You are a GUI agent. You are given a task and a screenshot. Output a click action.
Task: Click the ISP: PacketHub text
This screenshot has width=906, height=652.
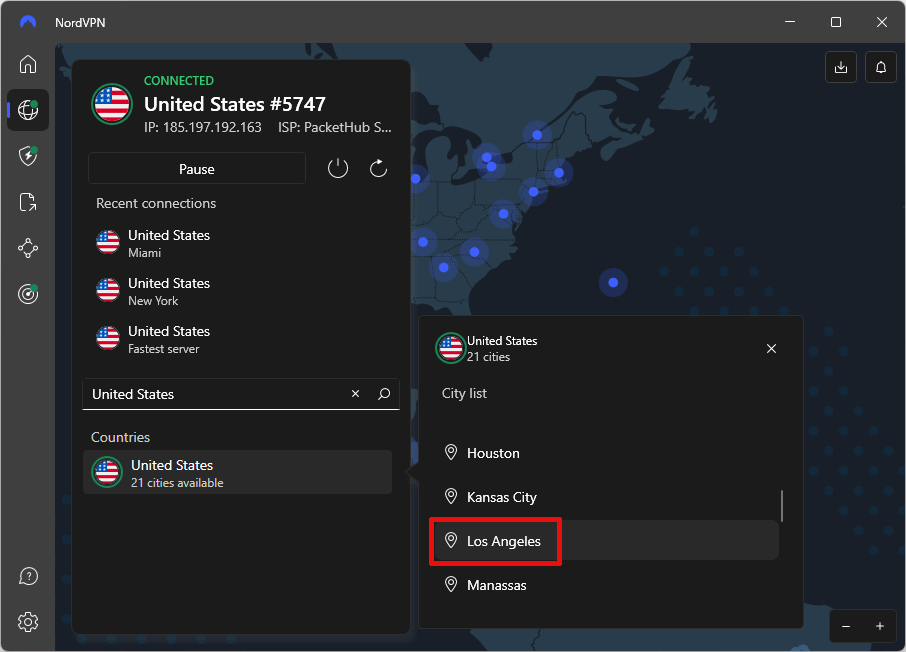[x=335, y=127]
